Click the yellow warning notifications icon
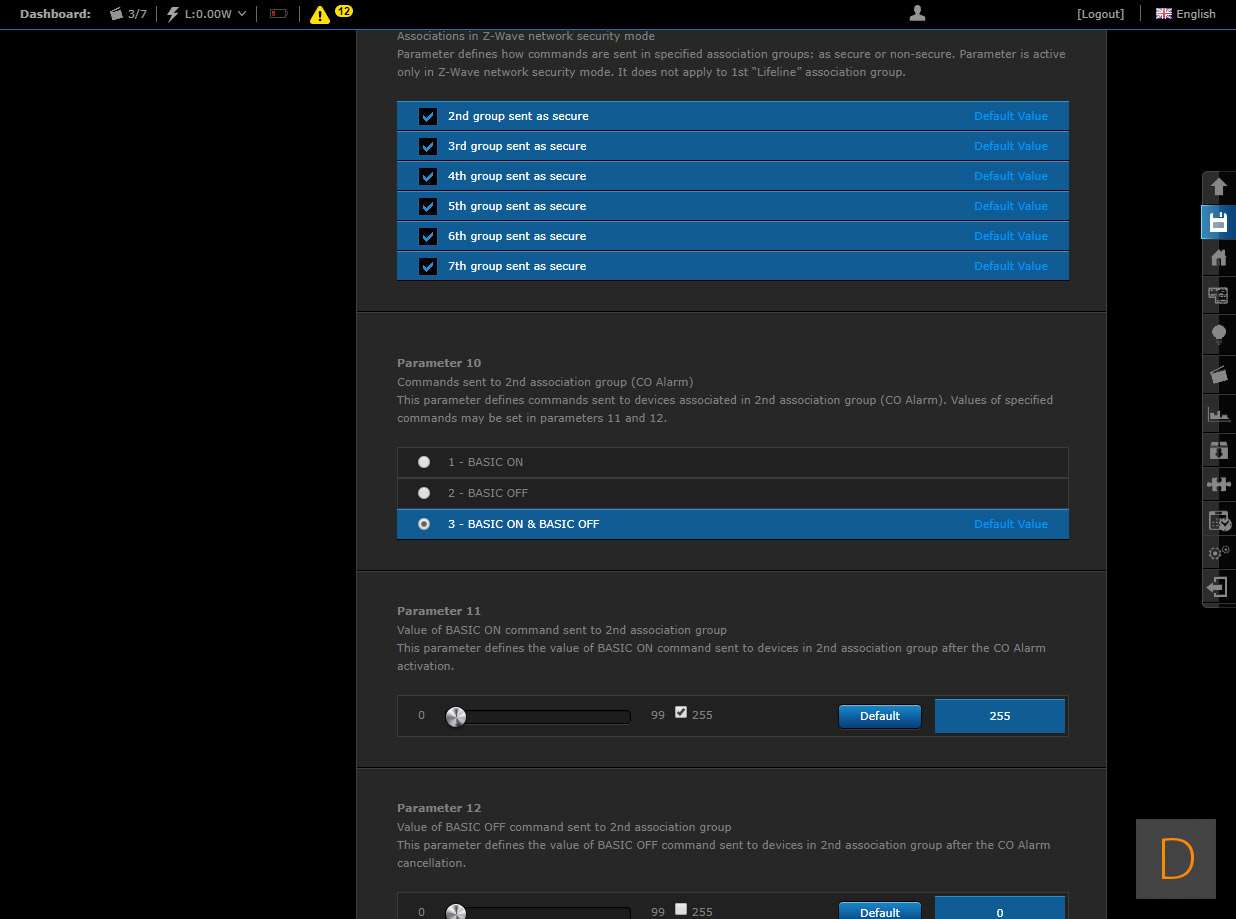Image resolution: width=1236 pixels, height=919 pixels. coord(320,14)
